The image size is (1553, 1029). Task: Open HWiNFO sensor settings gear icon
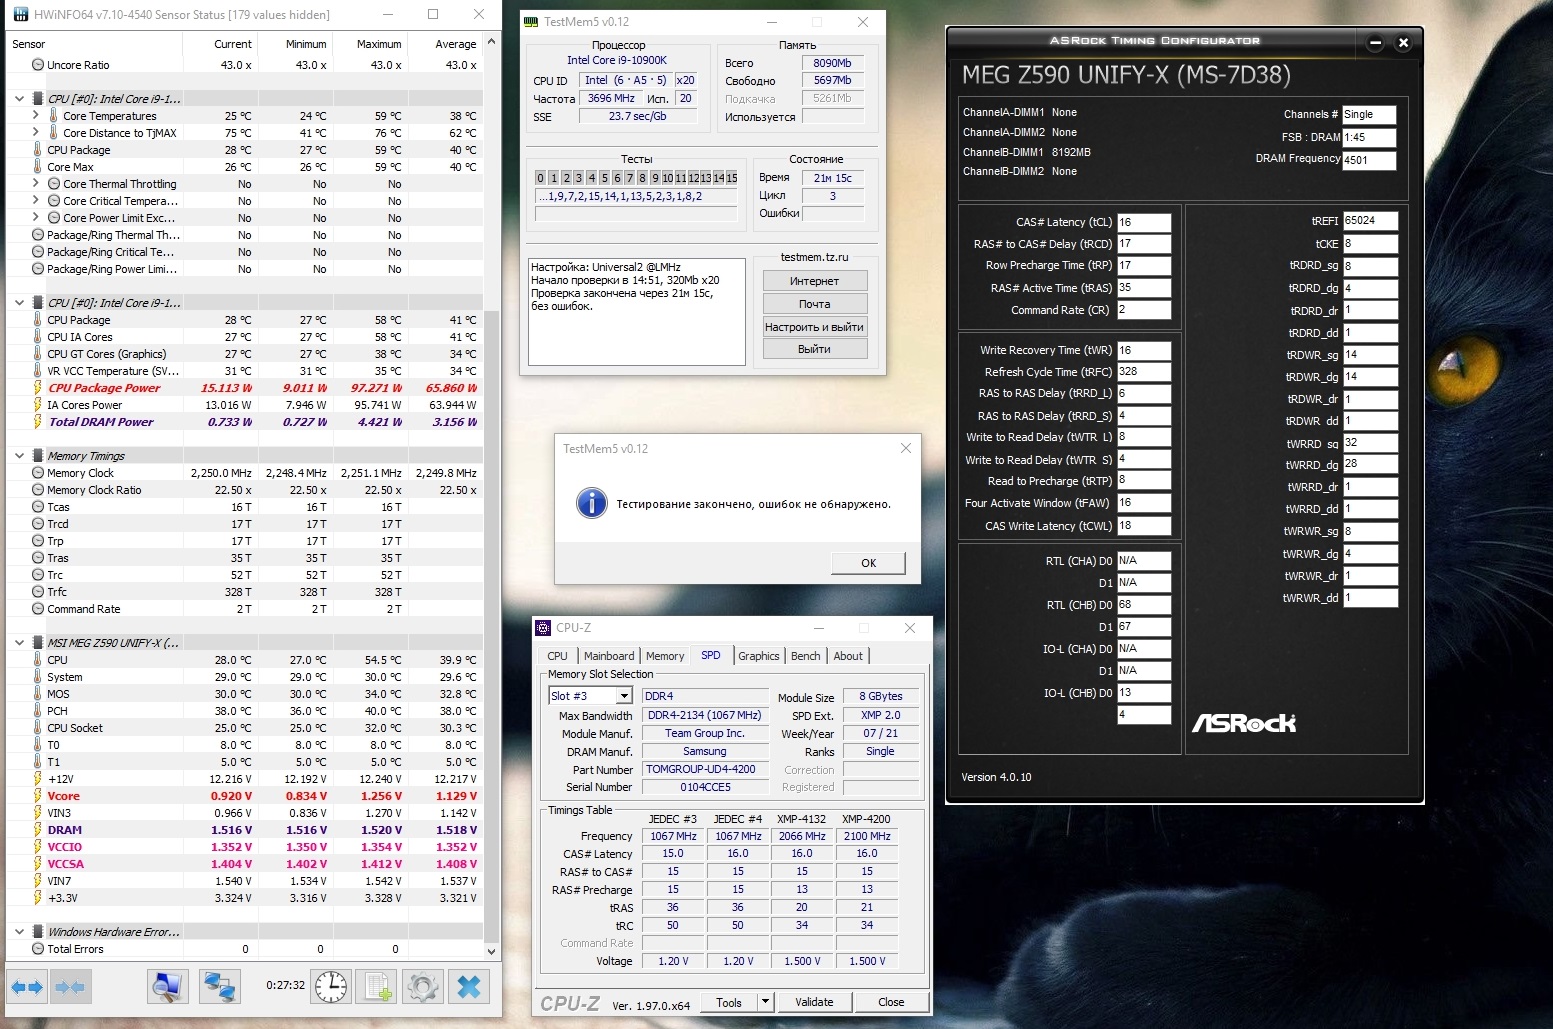pos(423,987)
